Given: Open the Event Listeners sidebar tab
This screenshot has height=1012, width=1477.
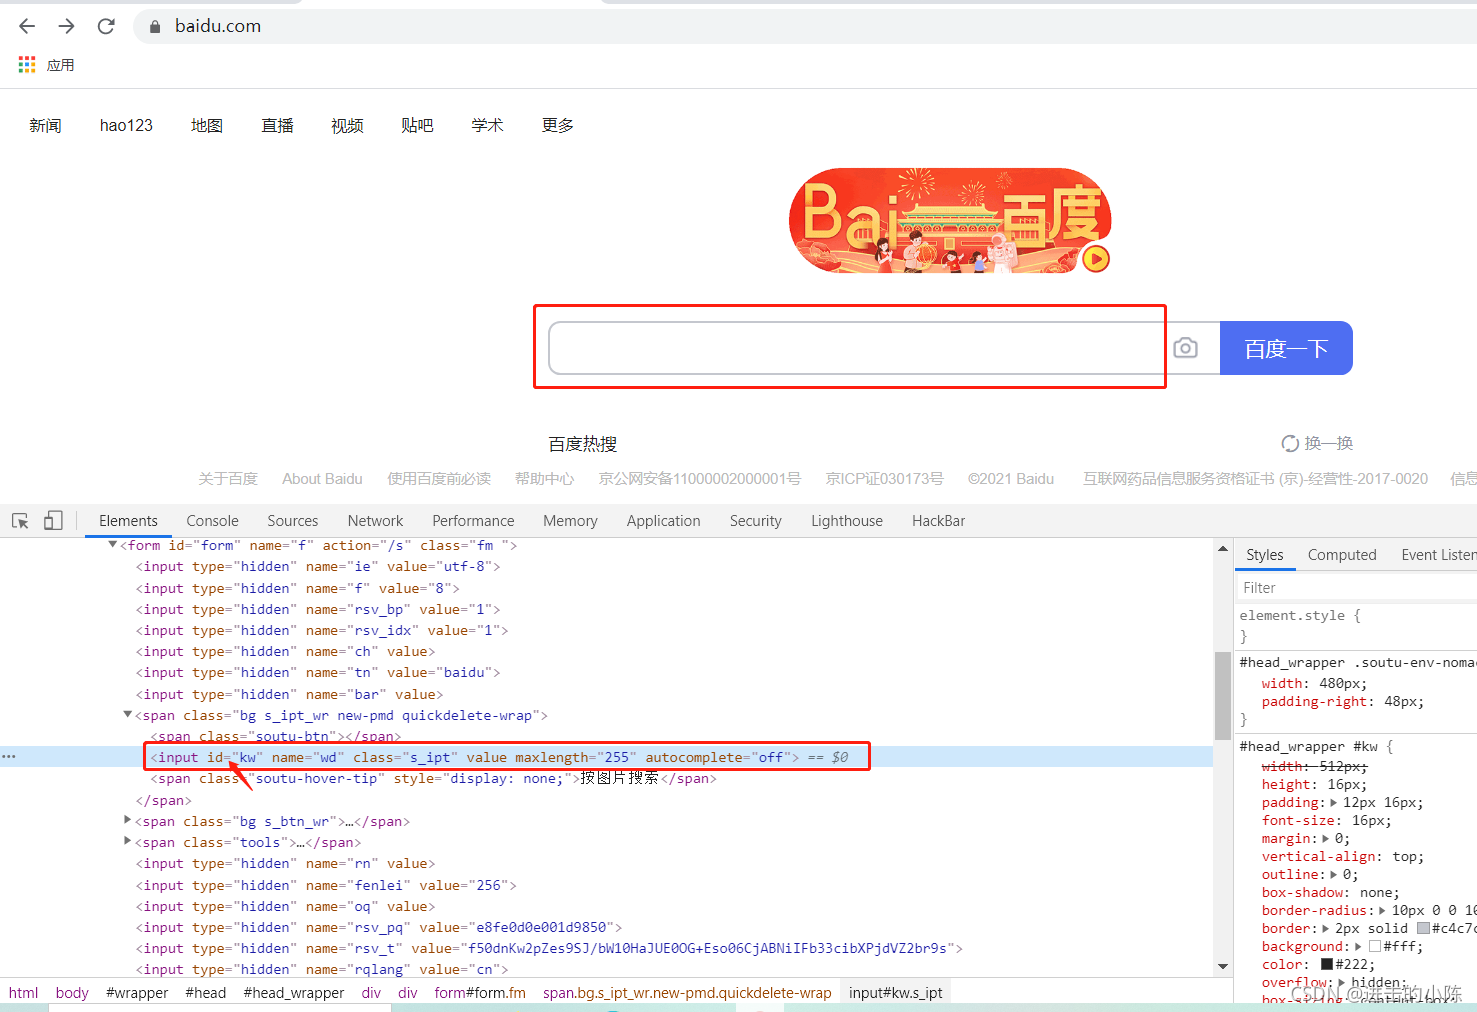Looking at the screenshot, I should coord(1439,555).
